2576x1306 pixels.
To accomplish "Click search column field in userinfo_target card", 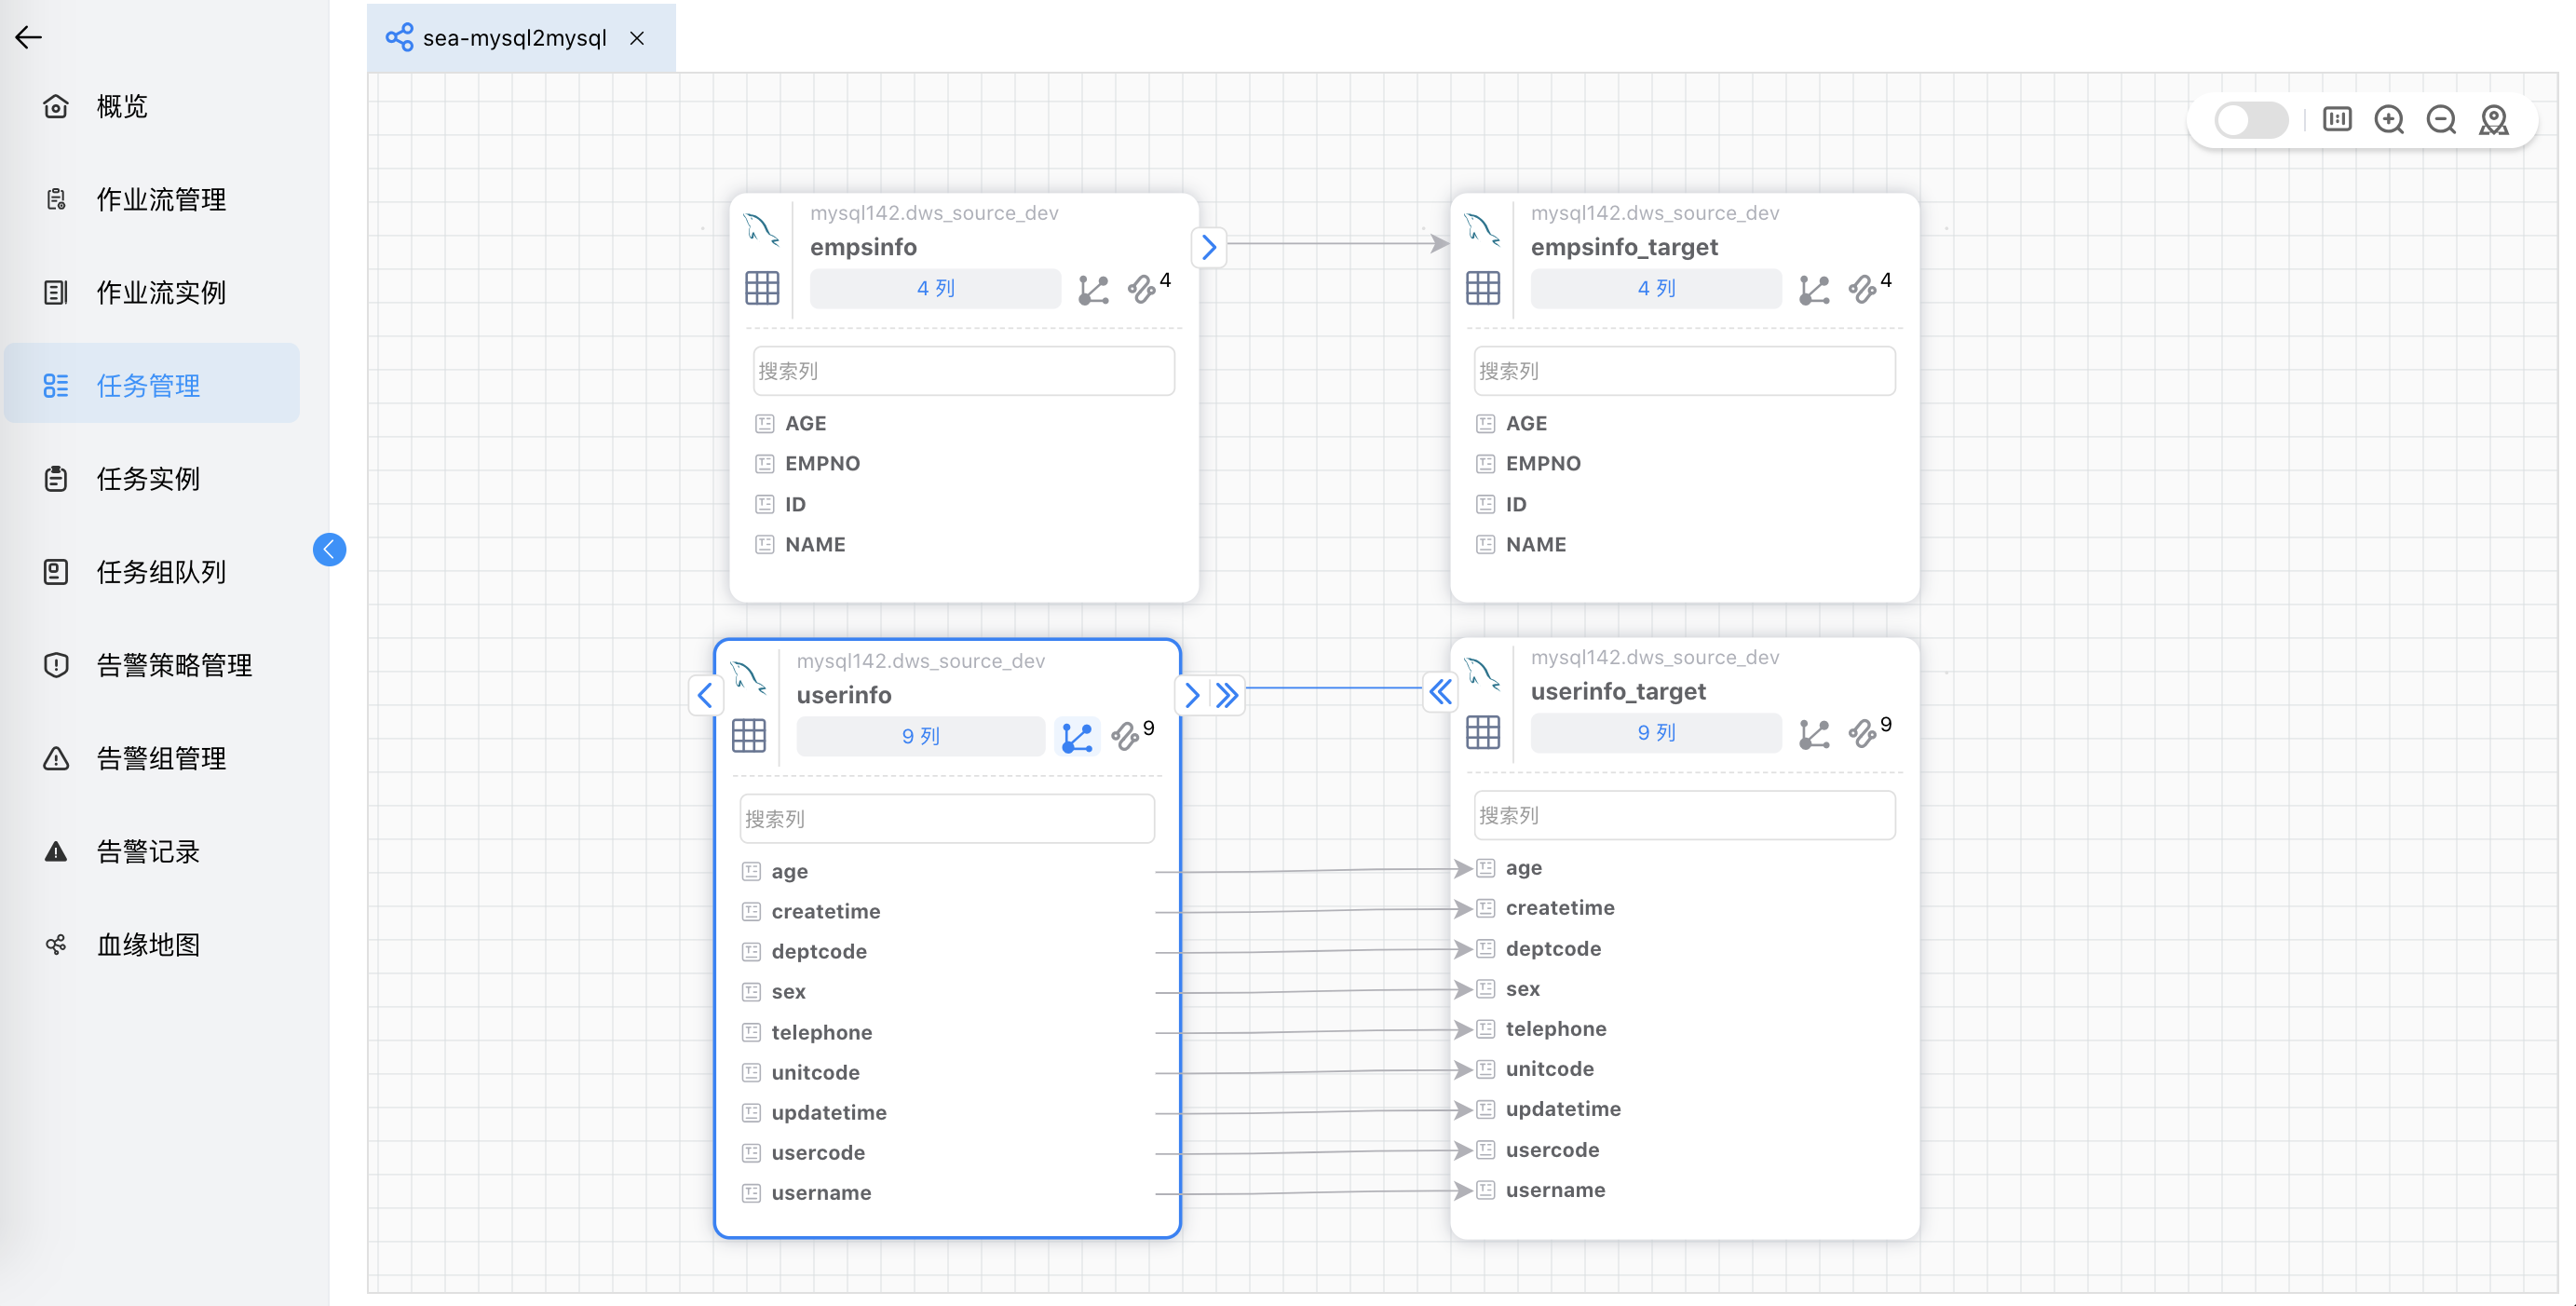I will (x=1684, y=816).
